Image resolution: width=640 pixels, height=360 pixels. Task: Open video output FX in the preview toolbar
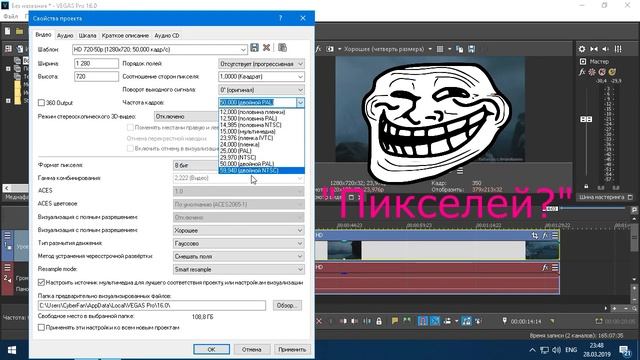click(318, 49)
